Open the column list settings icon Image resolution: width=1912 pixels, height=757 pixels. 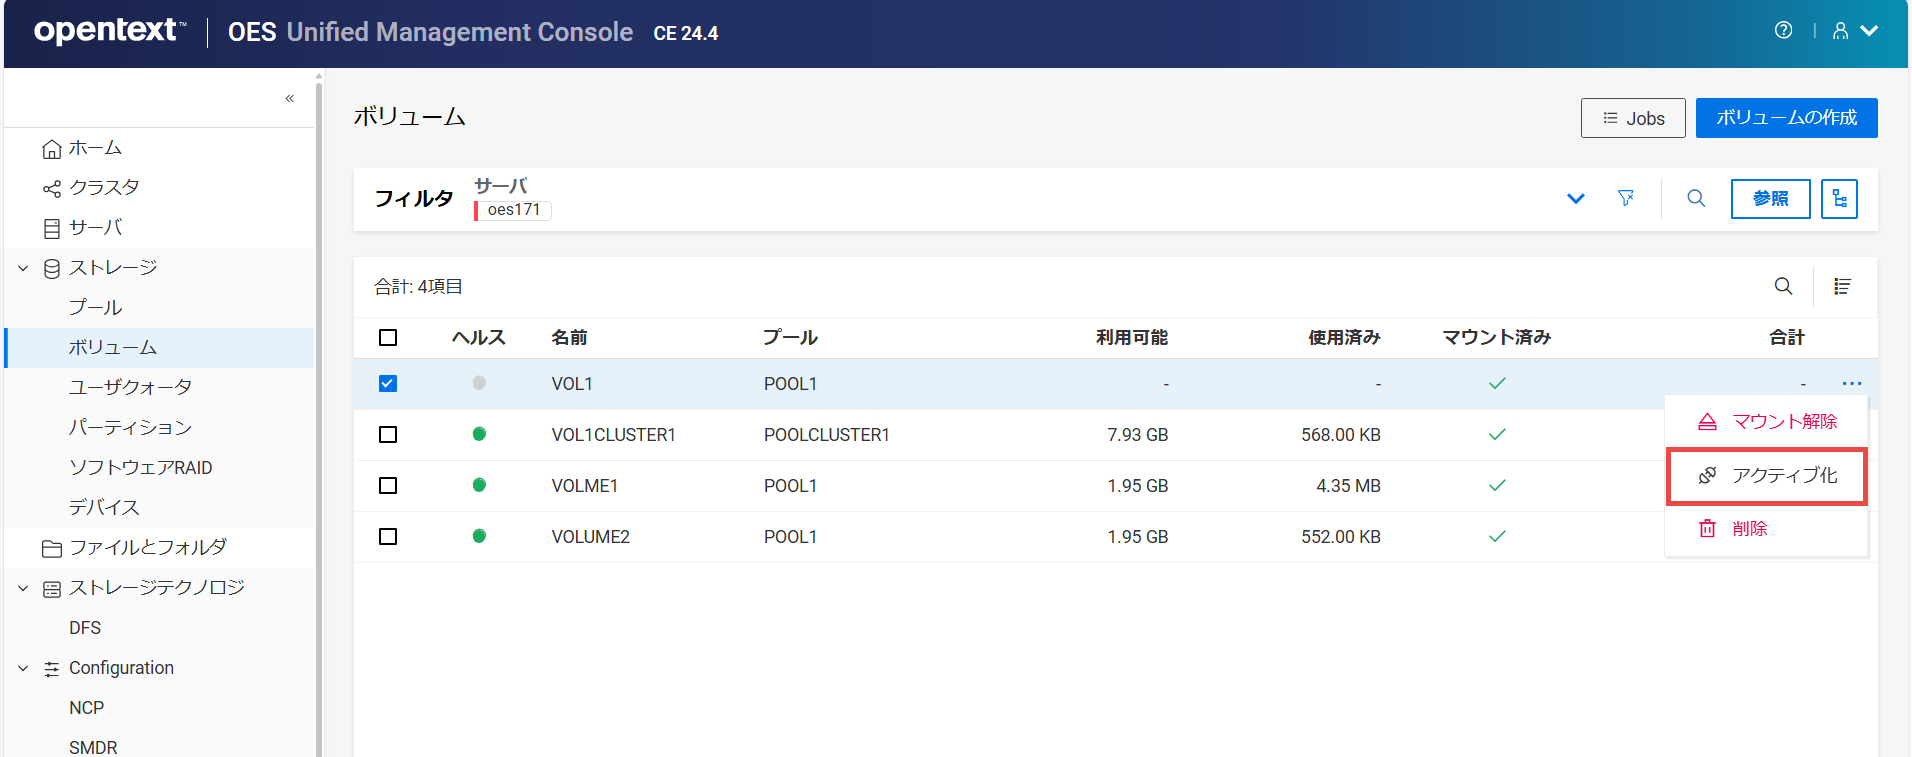tap(1842, 286)
